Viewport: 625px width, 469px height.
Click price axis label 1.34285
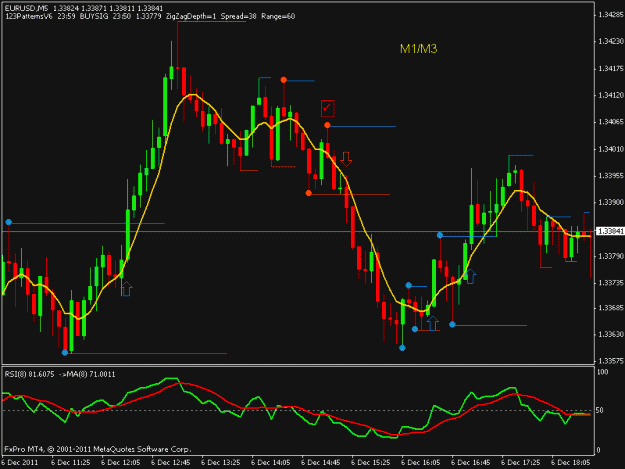(611, 15)
